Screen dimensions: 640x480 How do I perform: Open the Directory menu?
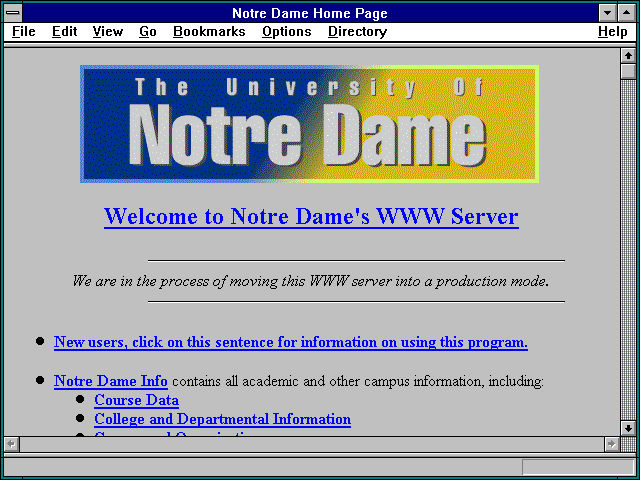tap(358, 32)
